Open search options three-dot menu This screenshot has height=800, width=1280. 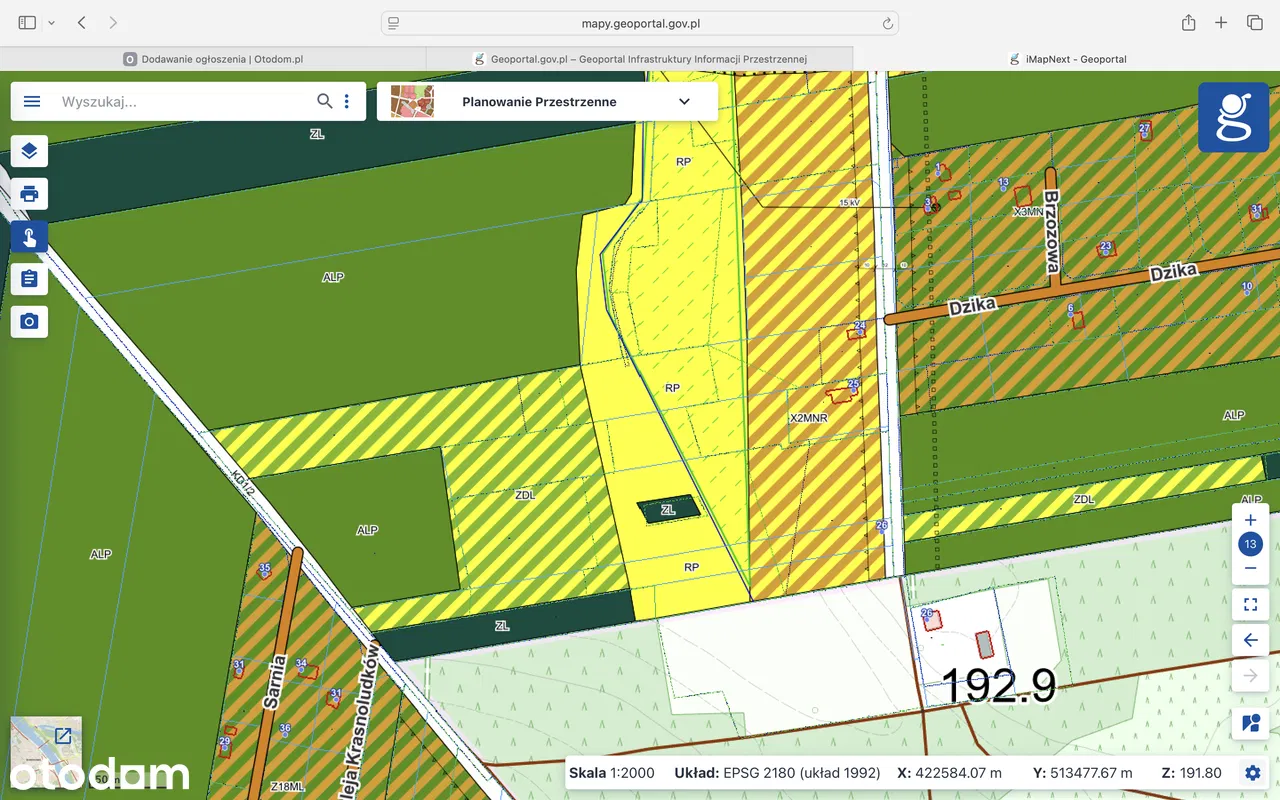347,101
